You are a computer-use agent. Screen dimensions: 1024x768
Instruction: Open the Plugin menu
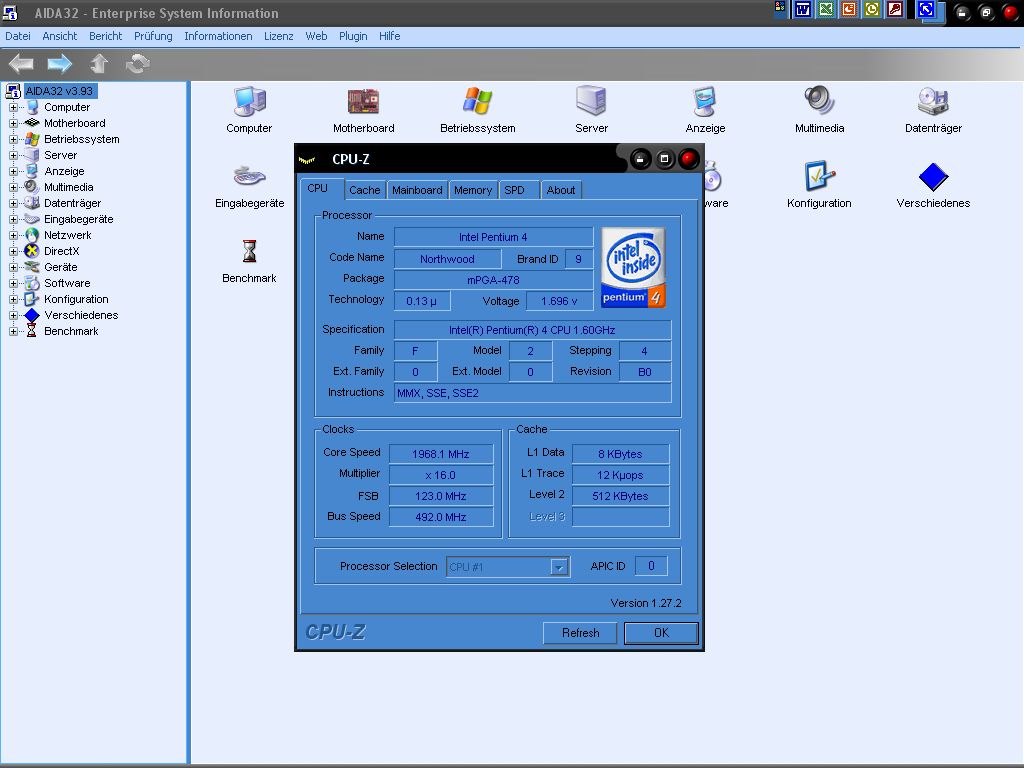coord(353,36)
